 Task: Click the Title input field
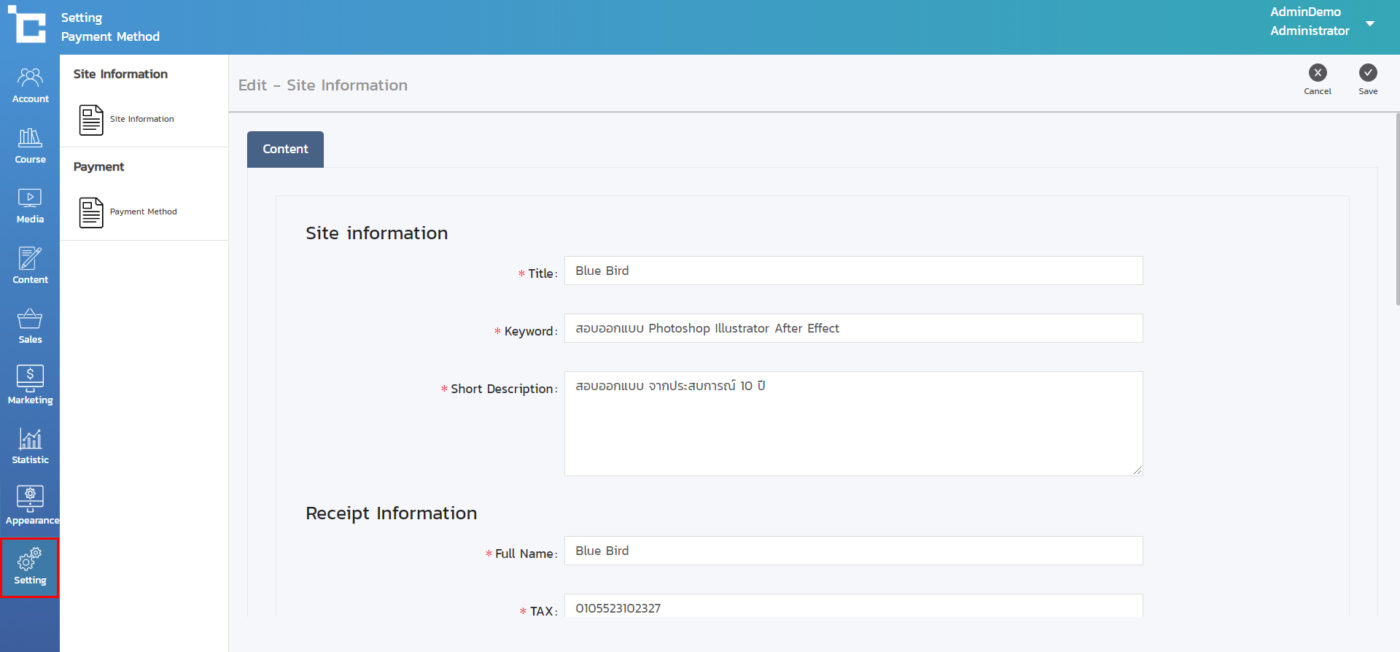[852, 271]
